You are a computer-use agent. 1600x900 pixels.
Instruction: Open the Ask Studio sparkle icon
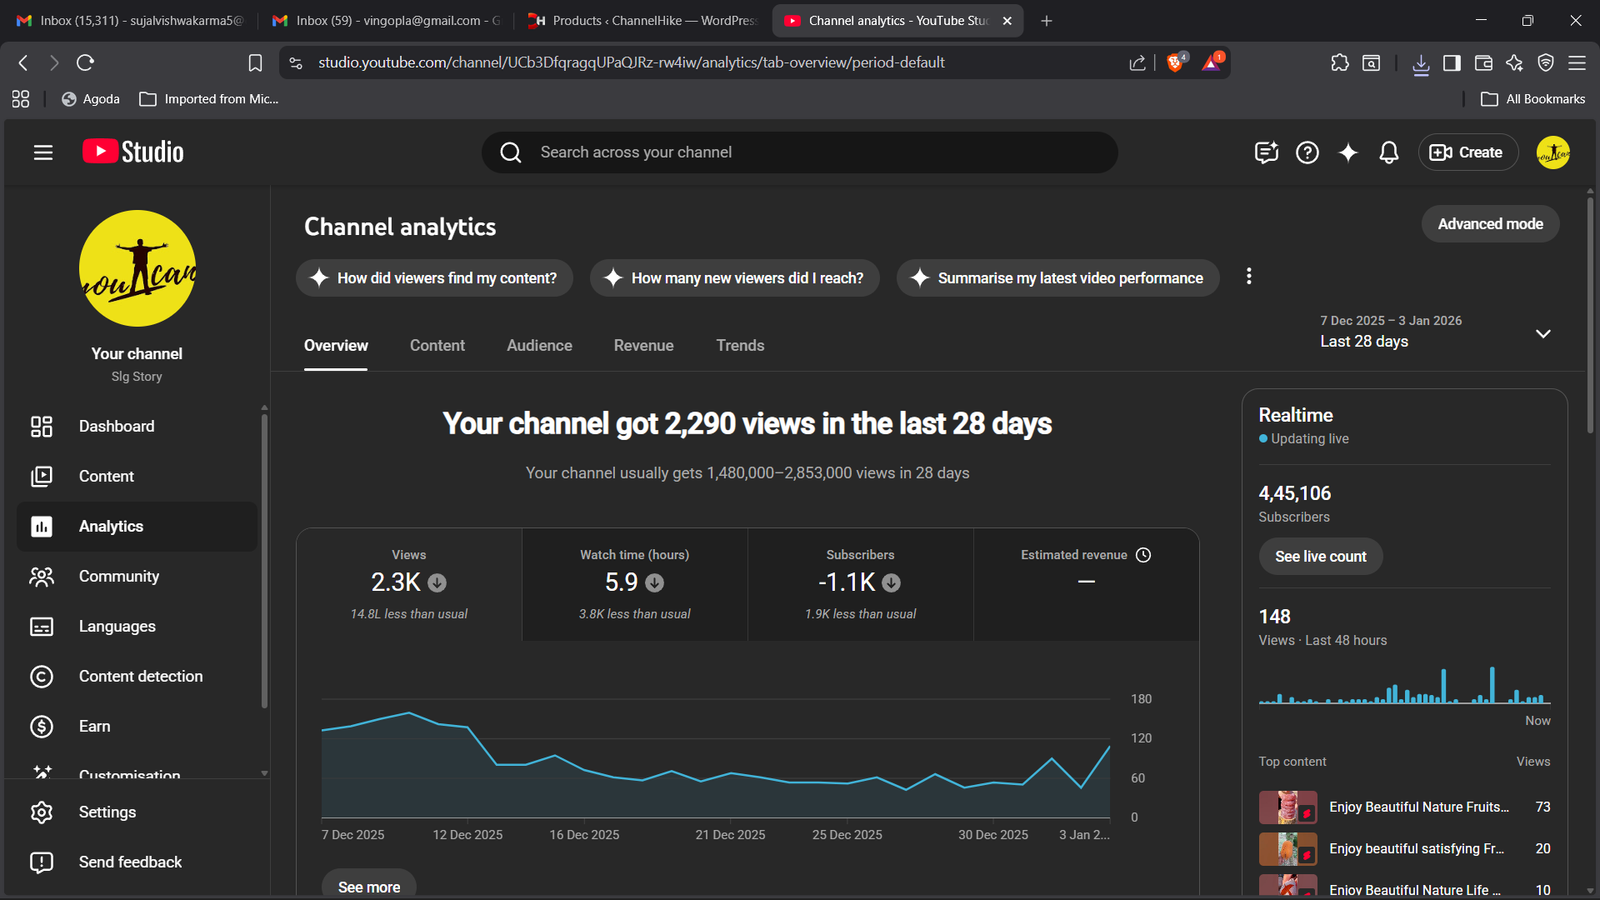pos(1348,152)
